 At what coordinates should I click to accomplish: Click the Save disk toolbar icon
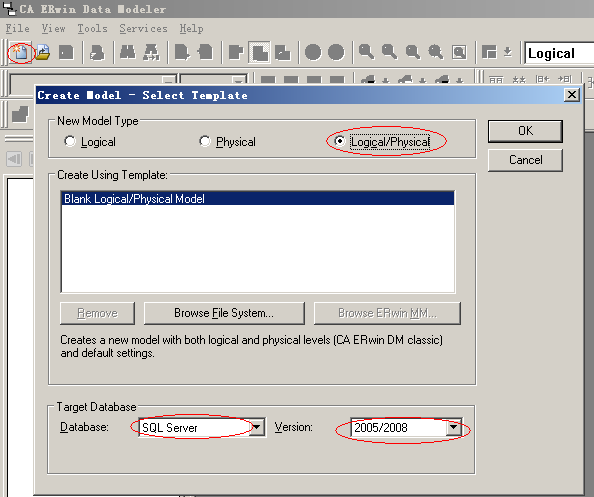click(66, 52)
